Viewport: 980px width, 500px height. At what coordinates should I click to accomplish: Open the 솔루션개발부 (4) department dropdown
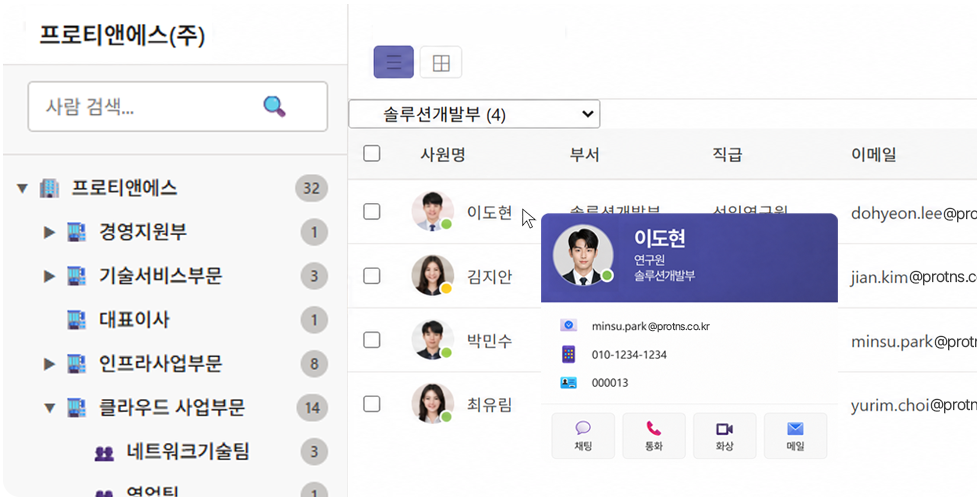point(474,114)
